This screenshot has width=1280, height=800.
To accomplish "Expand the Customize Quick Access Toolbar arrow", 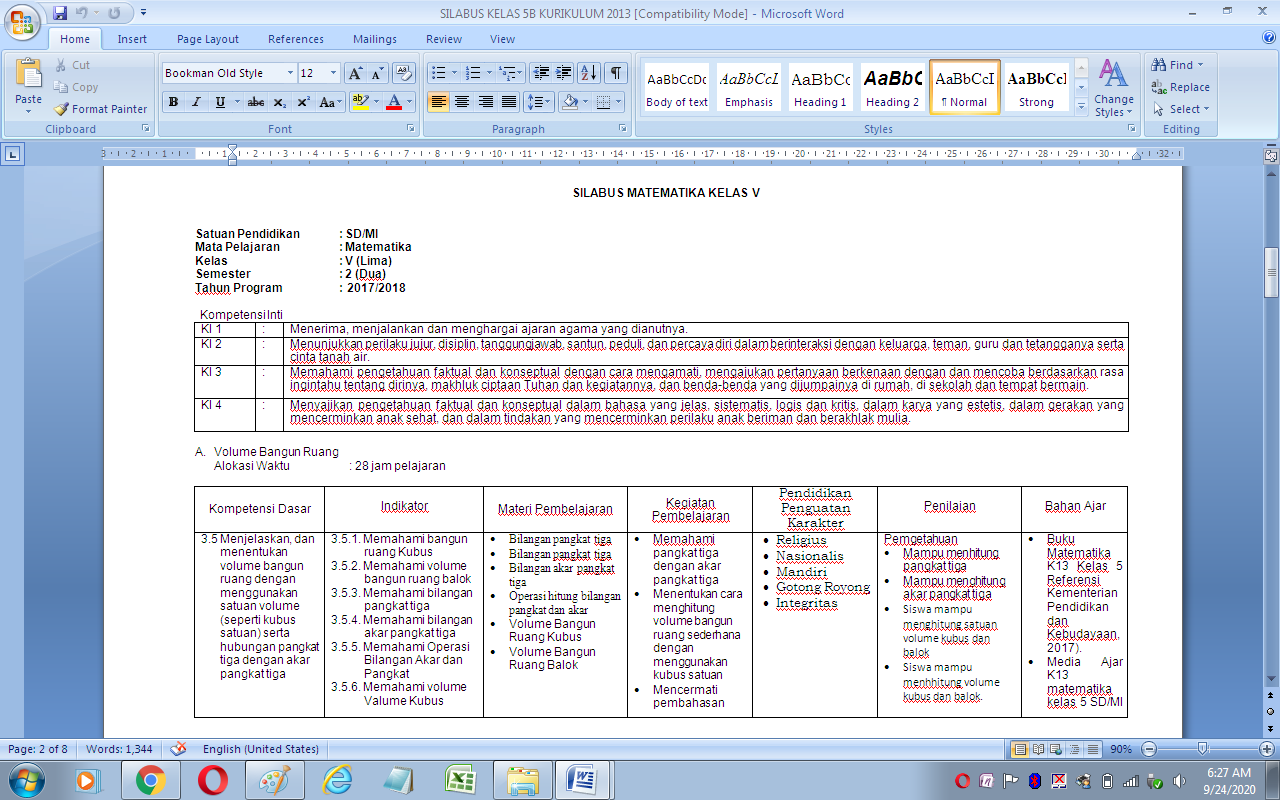I will point(143,14).
